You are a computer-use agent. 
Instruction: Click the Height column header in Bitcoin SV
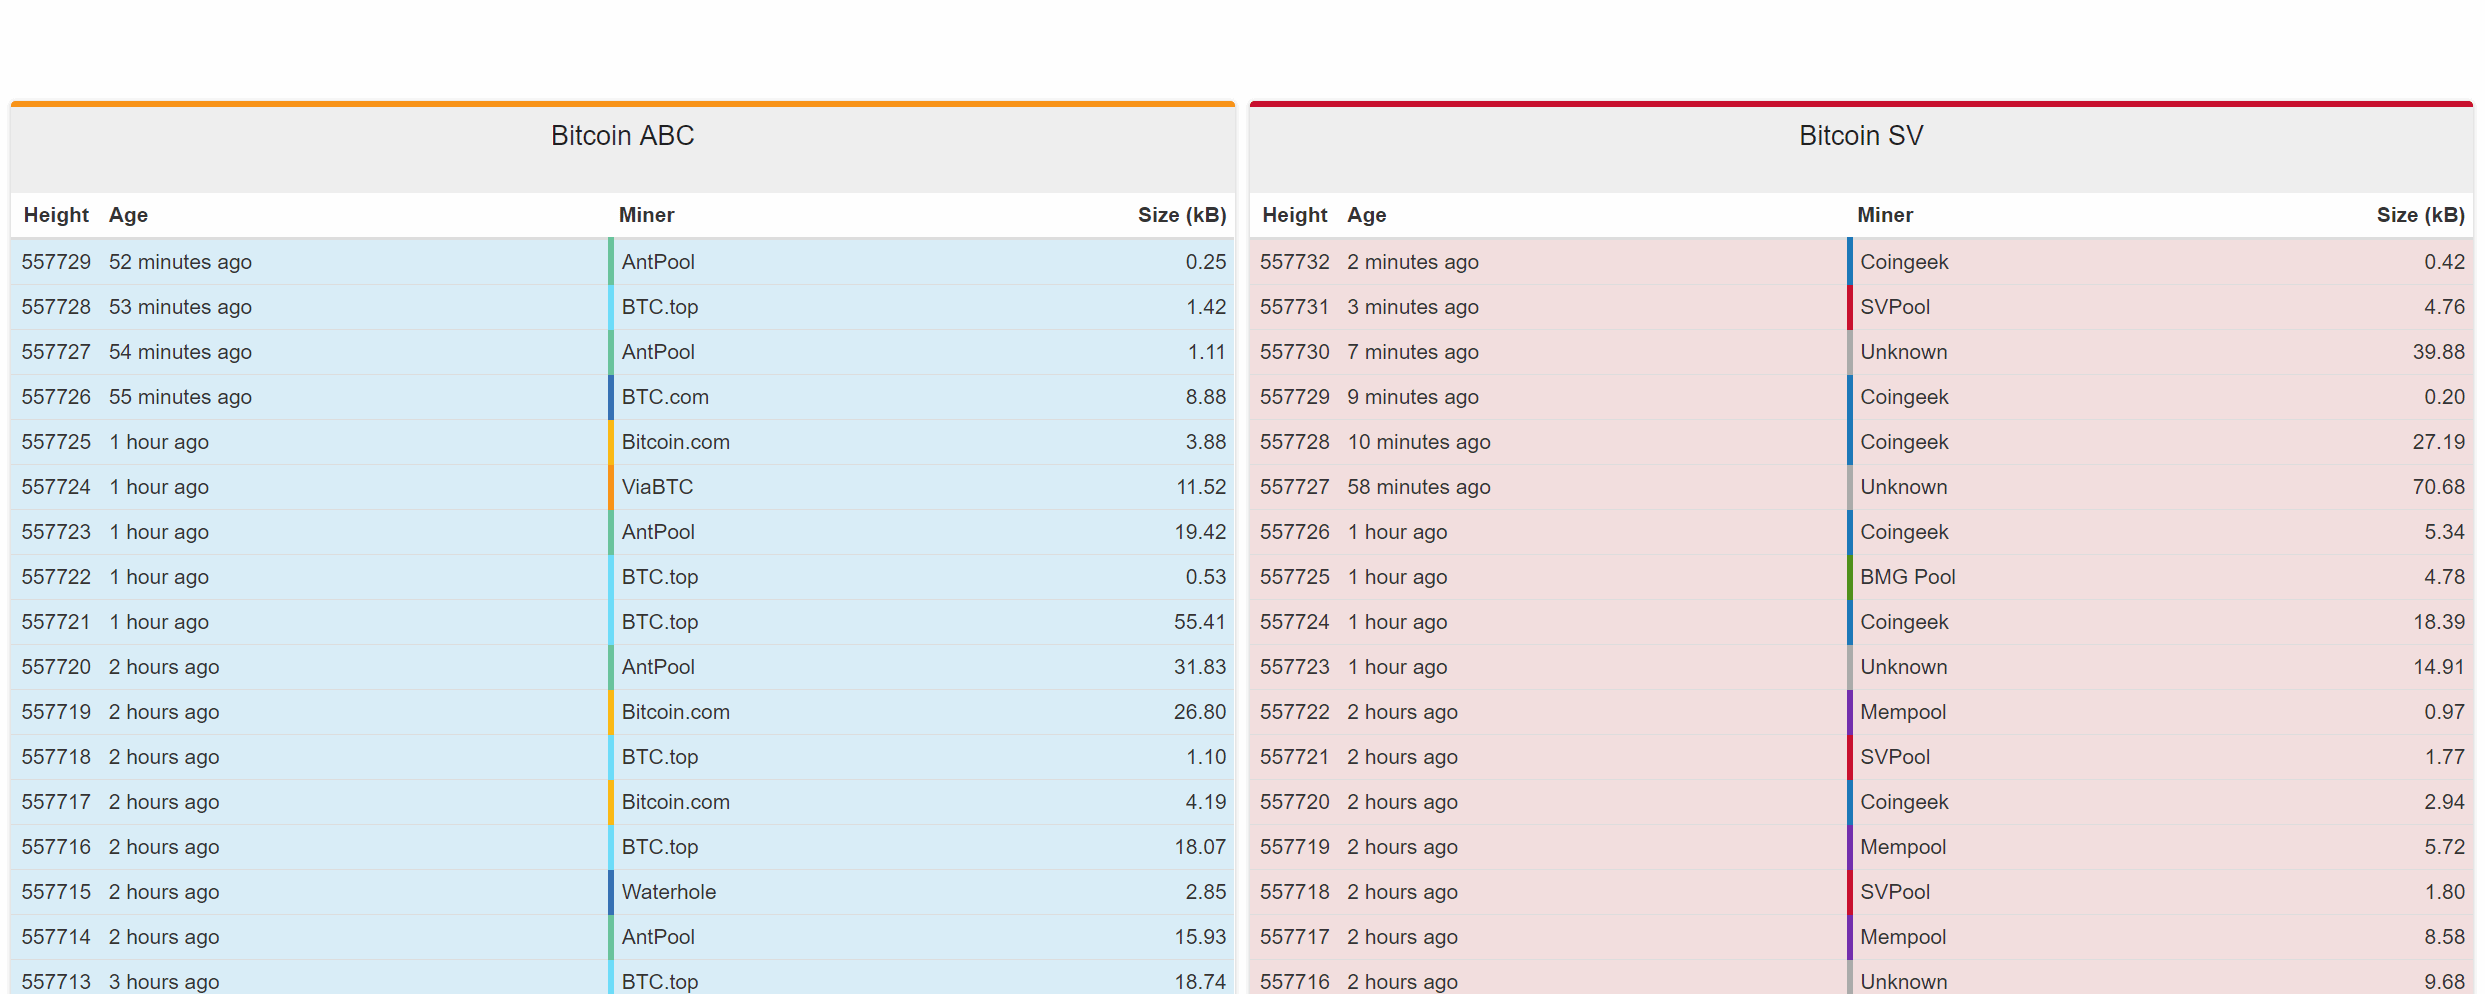coord(1294,215)
